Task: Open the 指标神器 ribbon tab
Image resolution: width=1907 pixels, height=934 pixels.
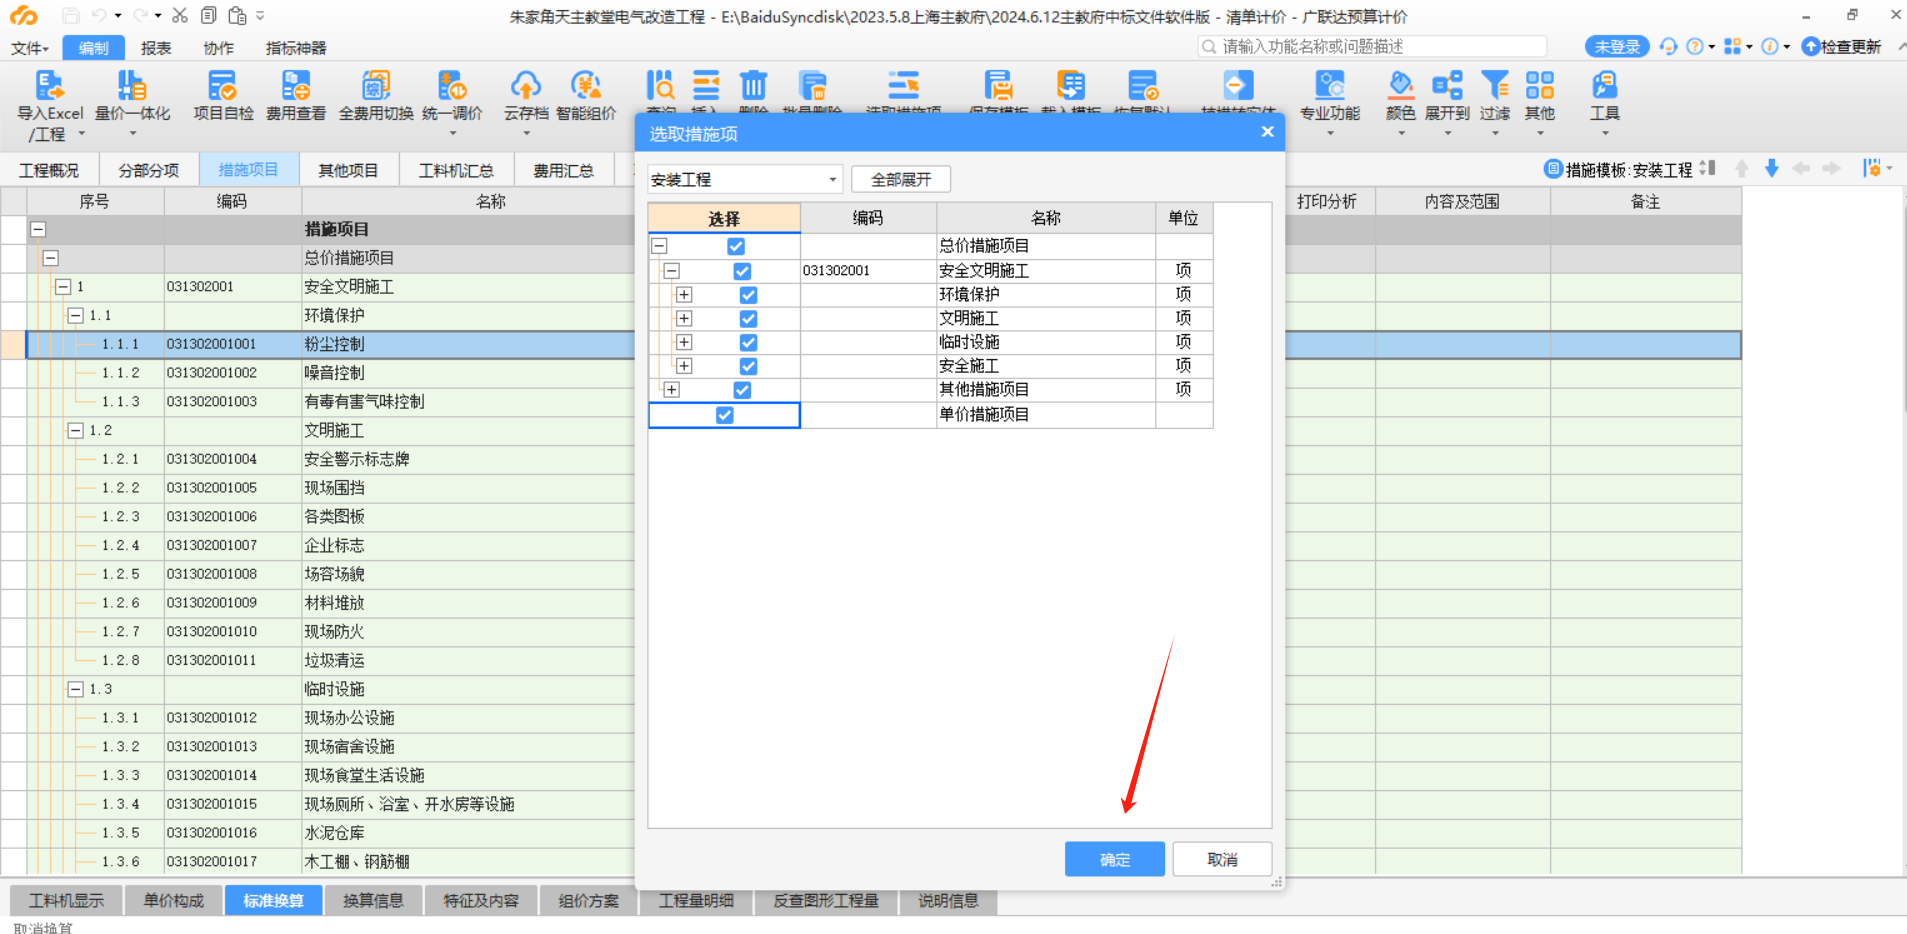Action: click(x=296, y=48)
